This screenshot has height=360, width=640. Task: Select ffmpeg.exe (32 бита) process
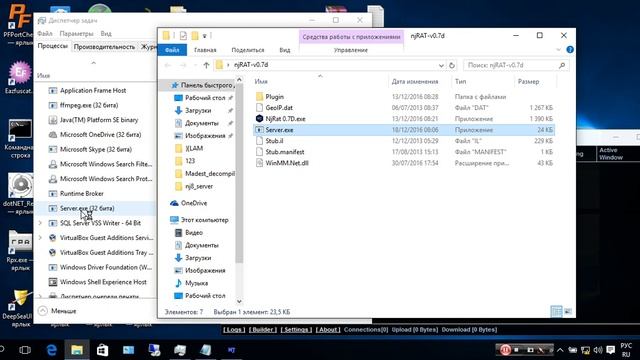(x=89, y=105)
